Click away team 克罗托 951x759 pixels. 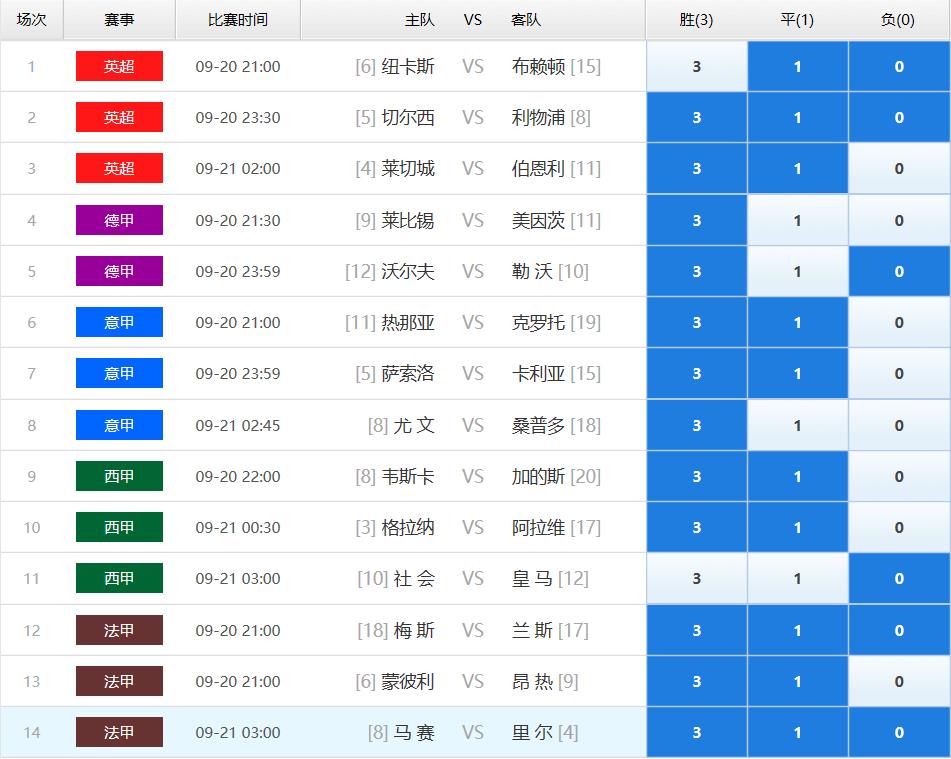pos(539,322)
